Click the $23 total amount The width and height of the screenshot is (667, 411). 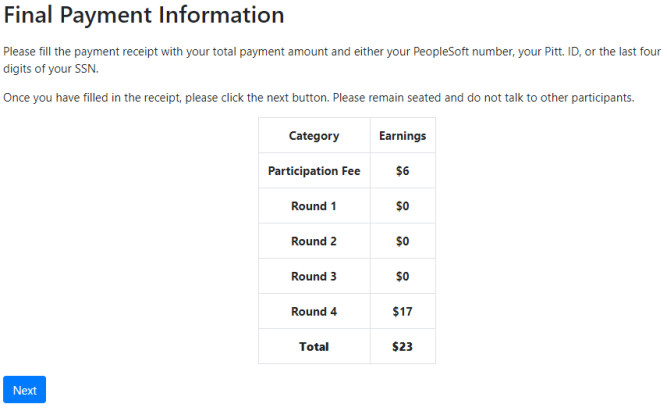[402, 347]
